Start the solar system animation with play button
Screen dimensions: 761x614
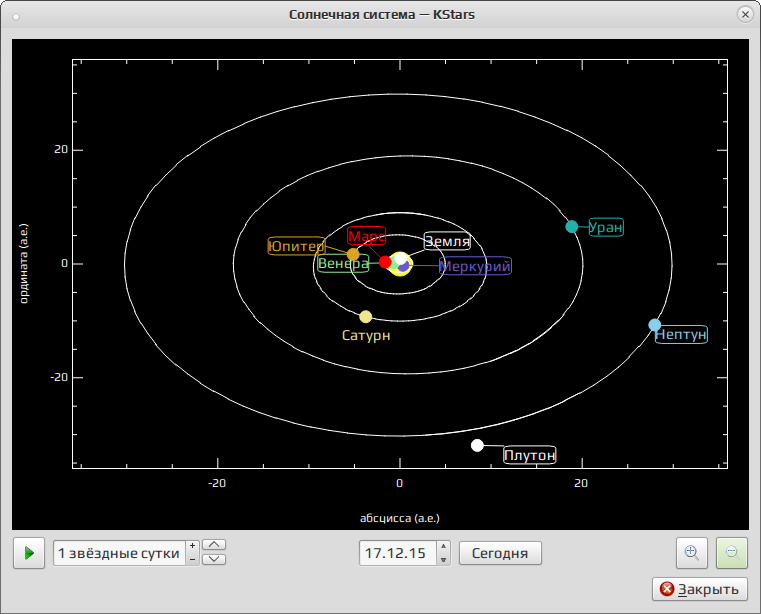29,553
